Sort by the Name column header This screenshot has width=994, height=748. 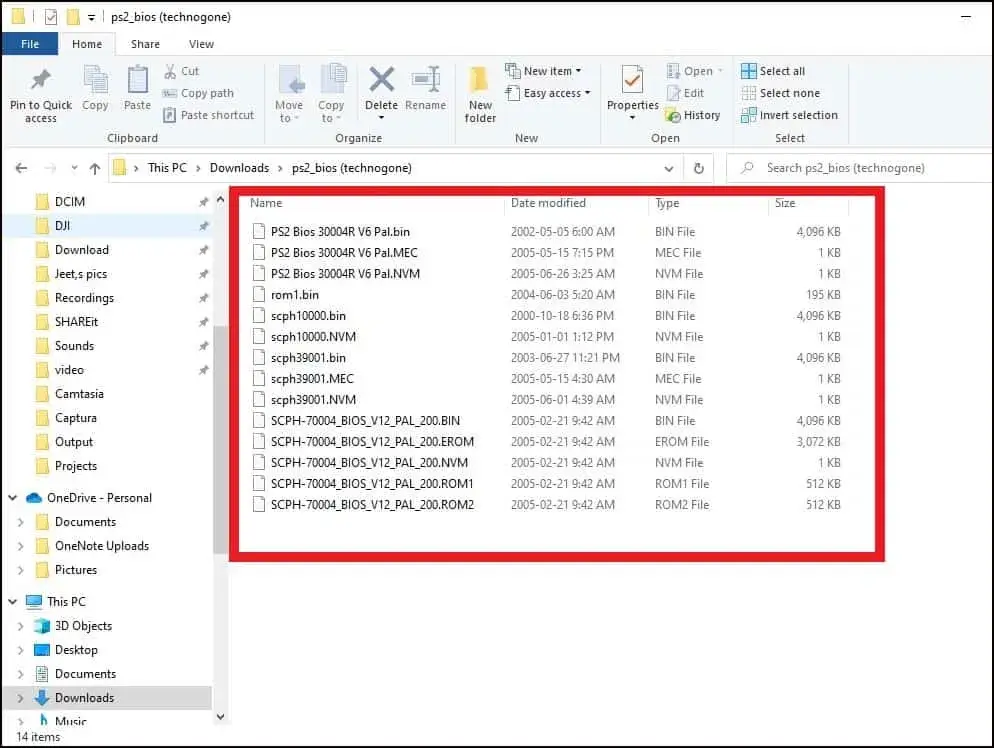pos(266,203)
